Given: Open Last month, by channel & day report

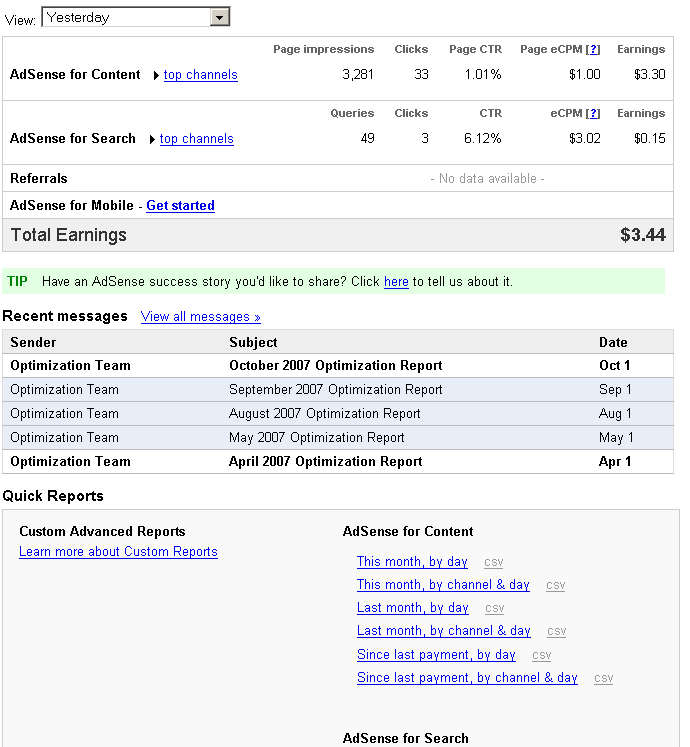Looking at the screenshot, I should coord(443,631).
